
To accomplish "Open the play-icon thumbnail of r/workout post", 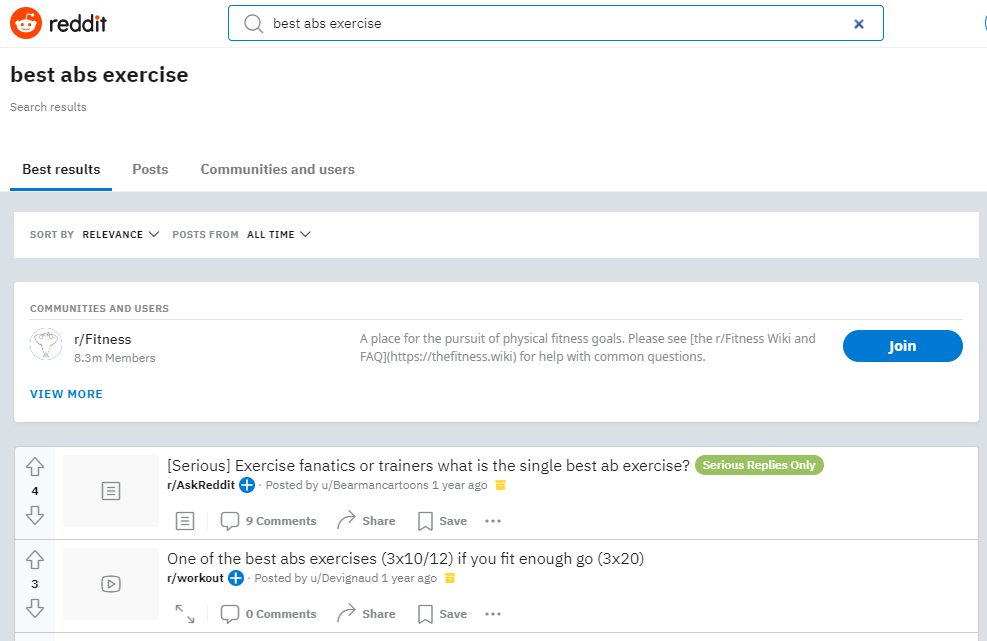I will [111, 584].
